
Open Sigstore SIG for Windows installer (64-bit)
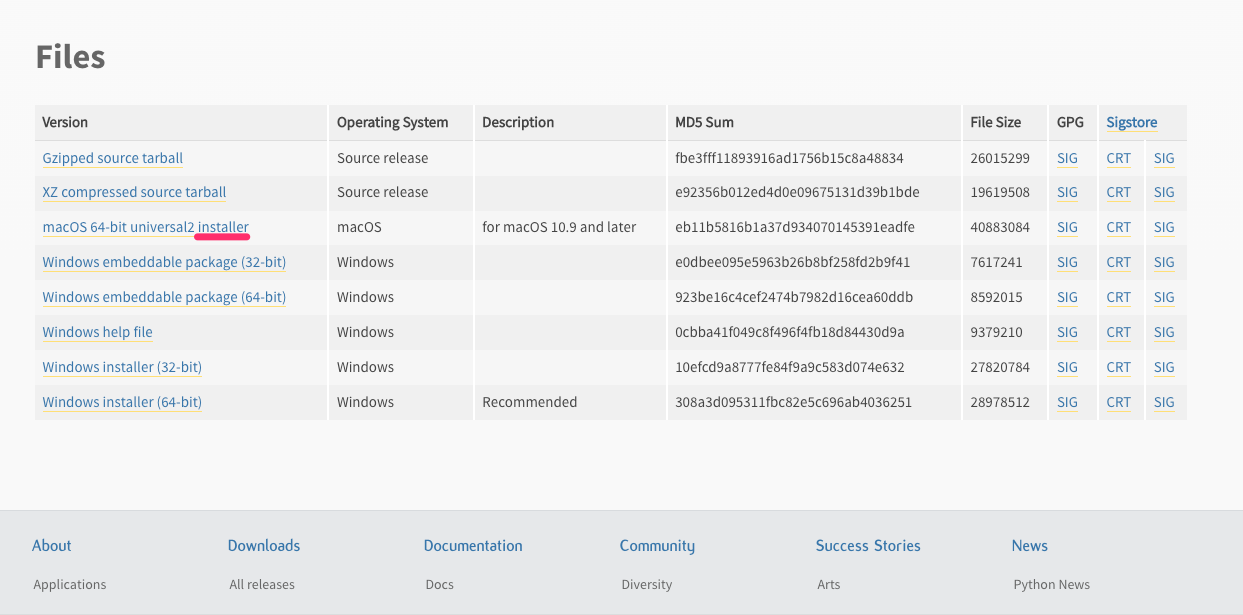tap(1164, 402)
